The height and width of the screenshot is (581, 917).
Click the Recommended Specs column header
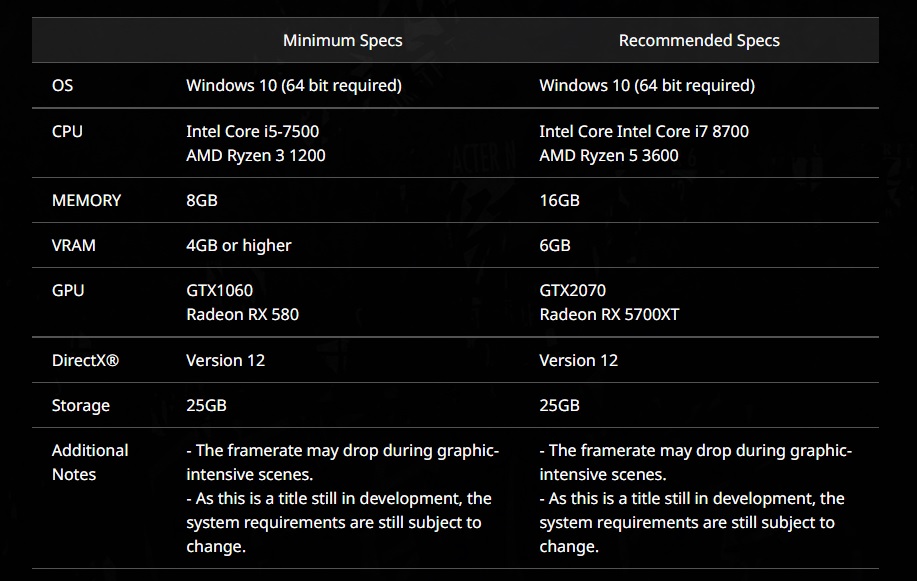[699, 41]
